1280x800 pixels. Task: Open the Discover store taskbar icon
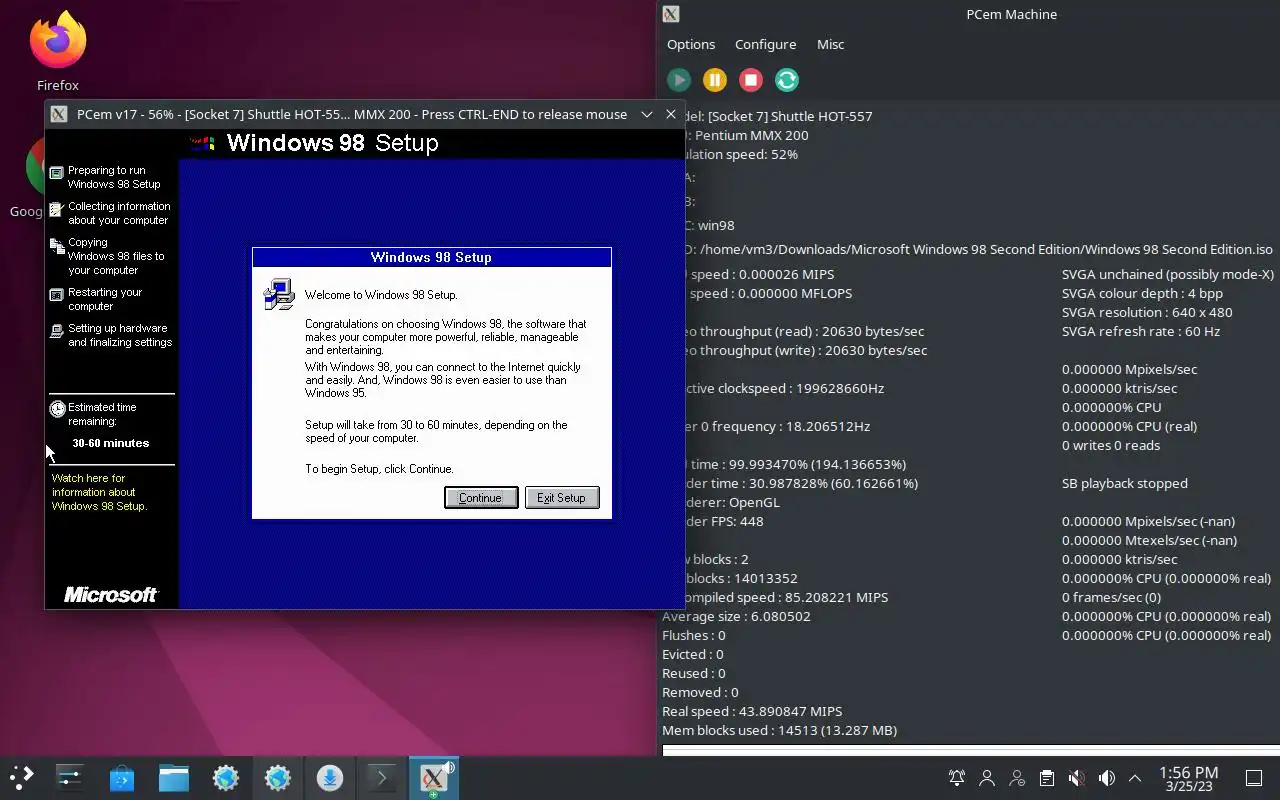122,778
